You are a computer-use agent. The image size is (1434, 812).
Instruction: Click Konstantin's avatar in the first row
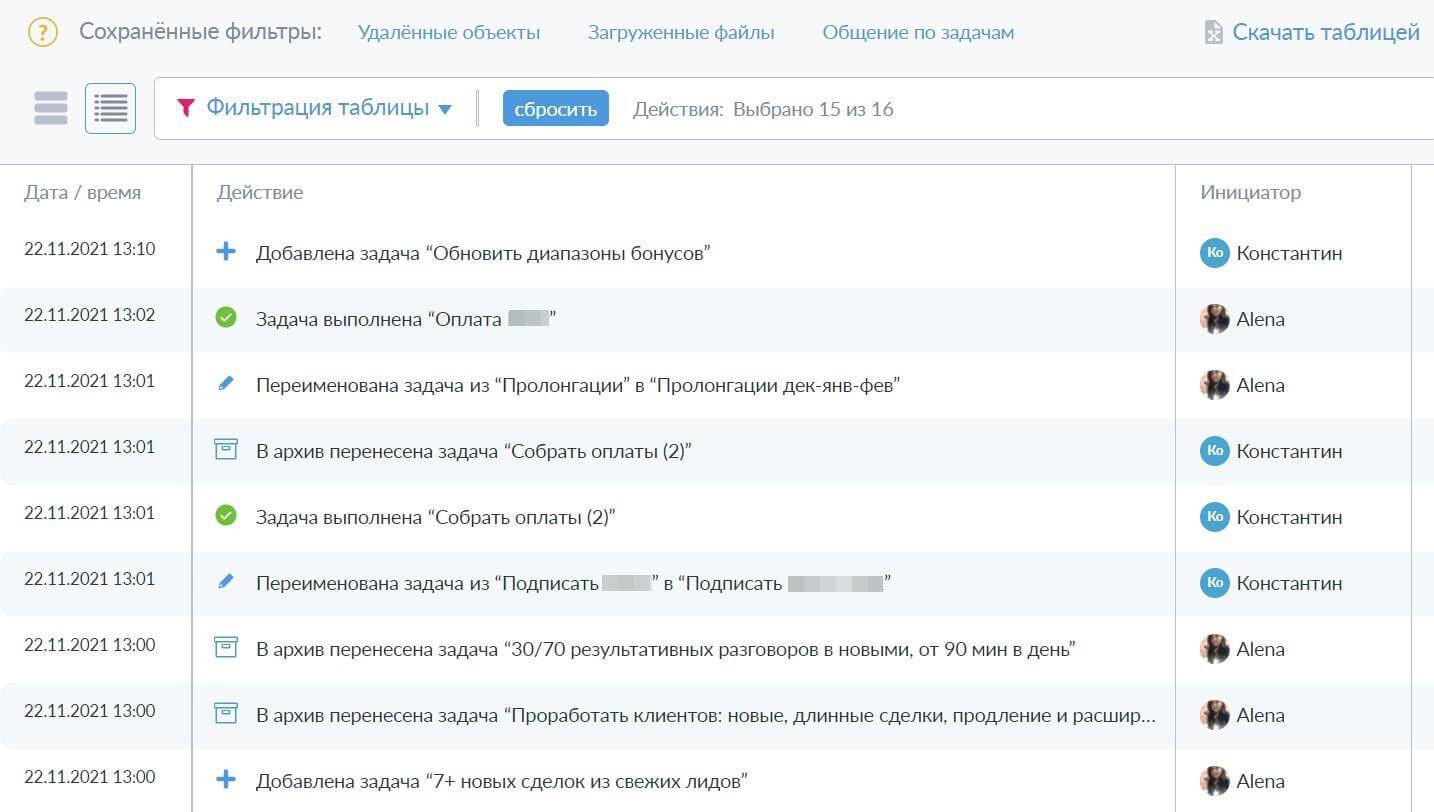pyautogui.click(x=1214, y=253)
